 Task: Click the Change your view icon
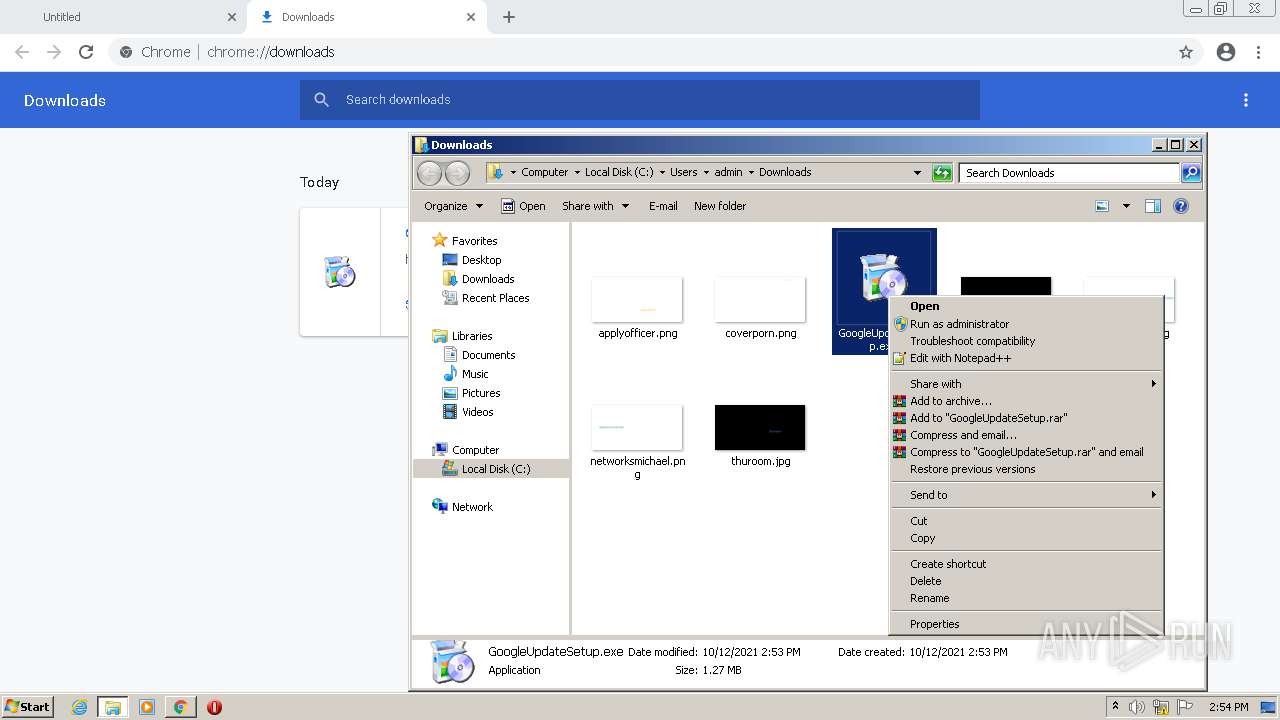[1102, 206]
